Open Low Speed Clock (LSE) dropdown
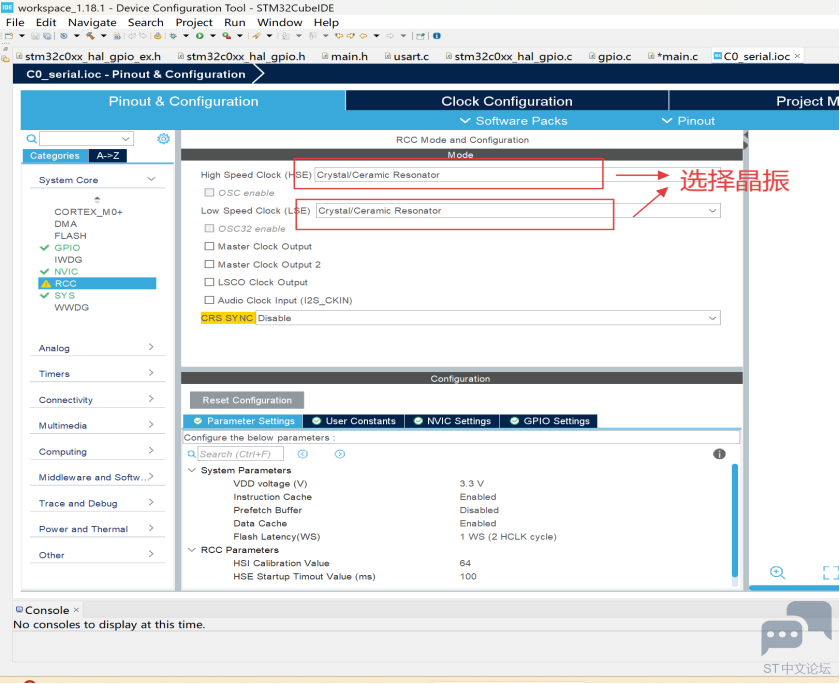This screenshot has width=840, height=684. 518,211
